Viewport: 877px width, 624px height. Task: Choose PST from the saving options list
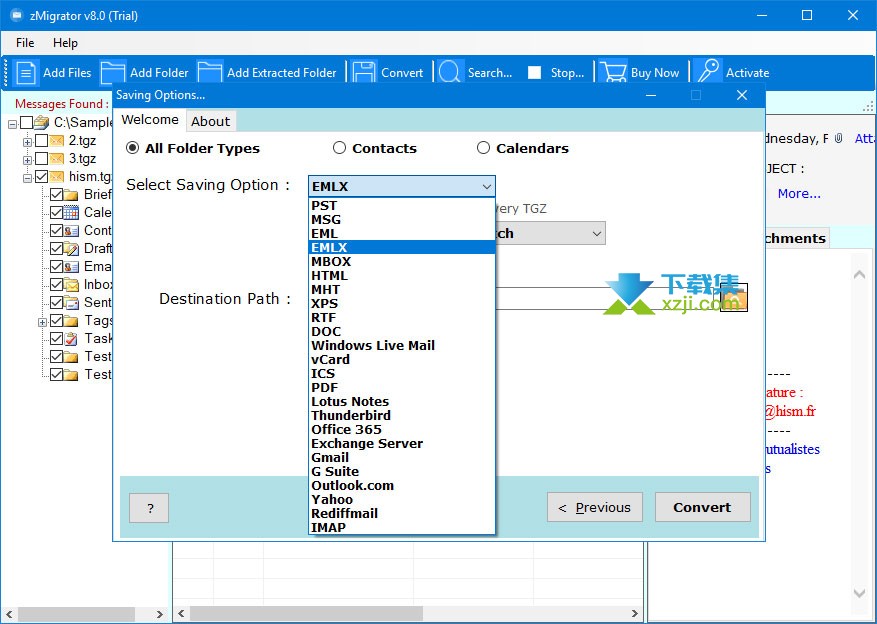[x=402, y=205]
